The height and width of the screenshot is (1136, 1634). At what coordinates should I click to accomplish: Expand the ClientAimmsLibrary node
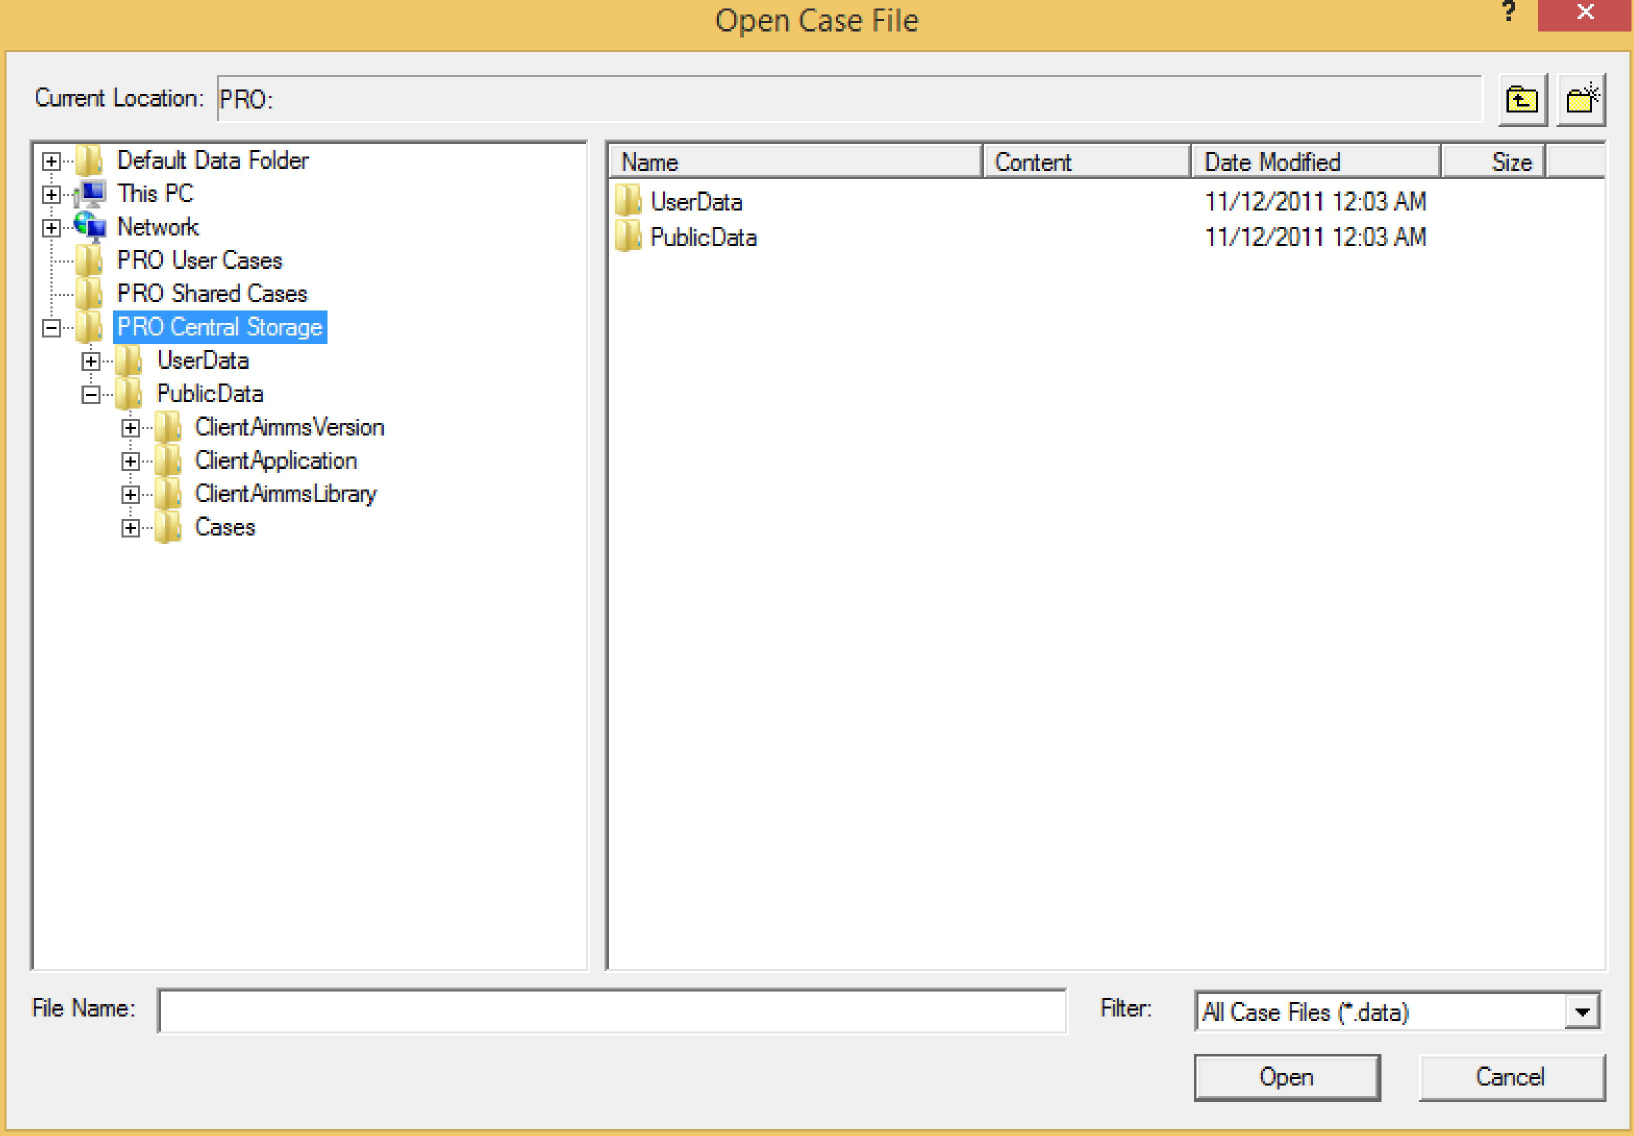click(131, 494)
